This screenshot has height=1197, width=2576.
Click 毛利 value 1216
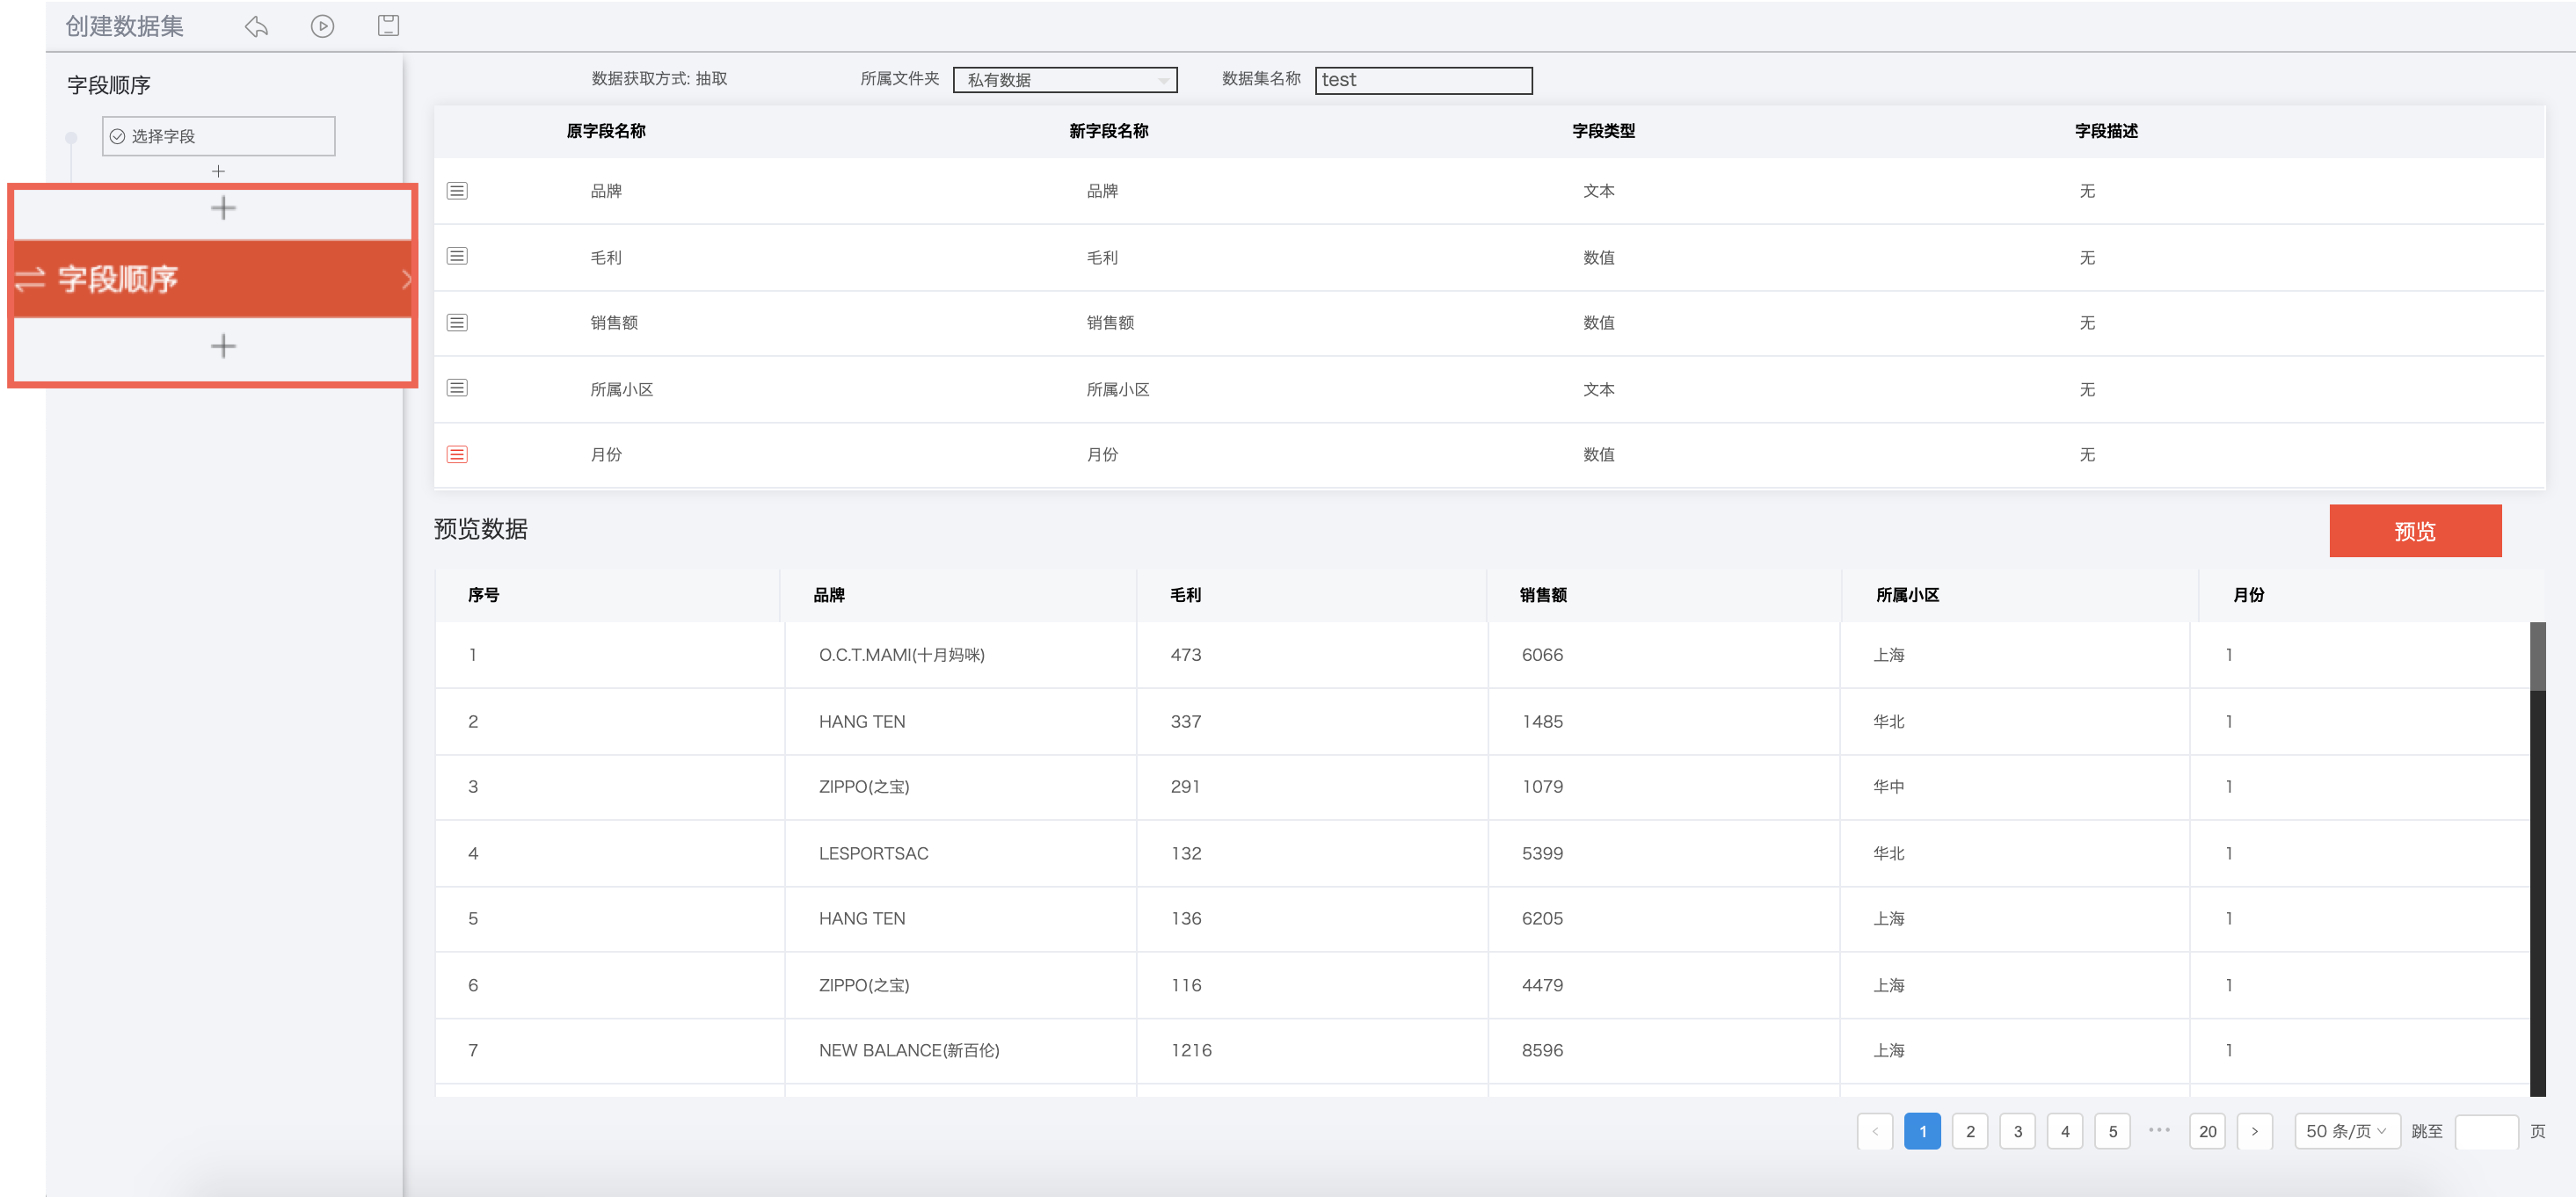click(x=1191, y=1050)
